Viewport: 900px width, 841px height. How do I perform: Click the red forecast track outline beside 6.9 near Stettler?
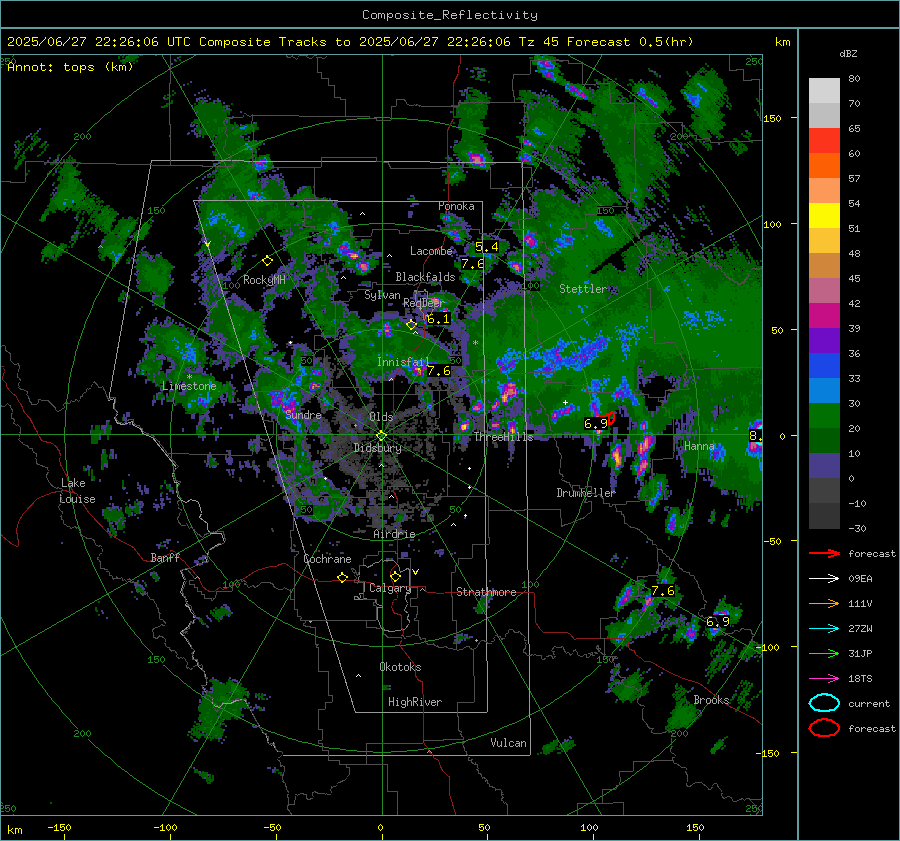pos(610,417)
